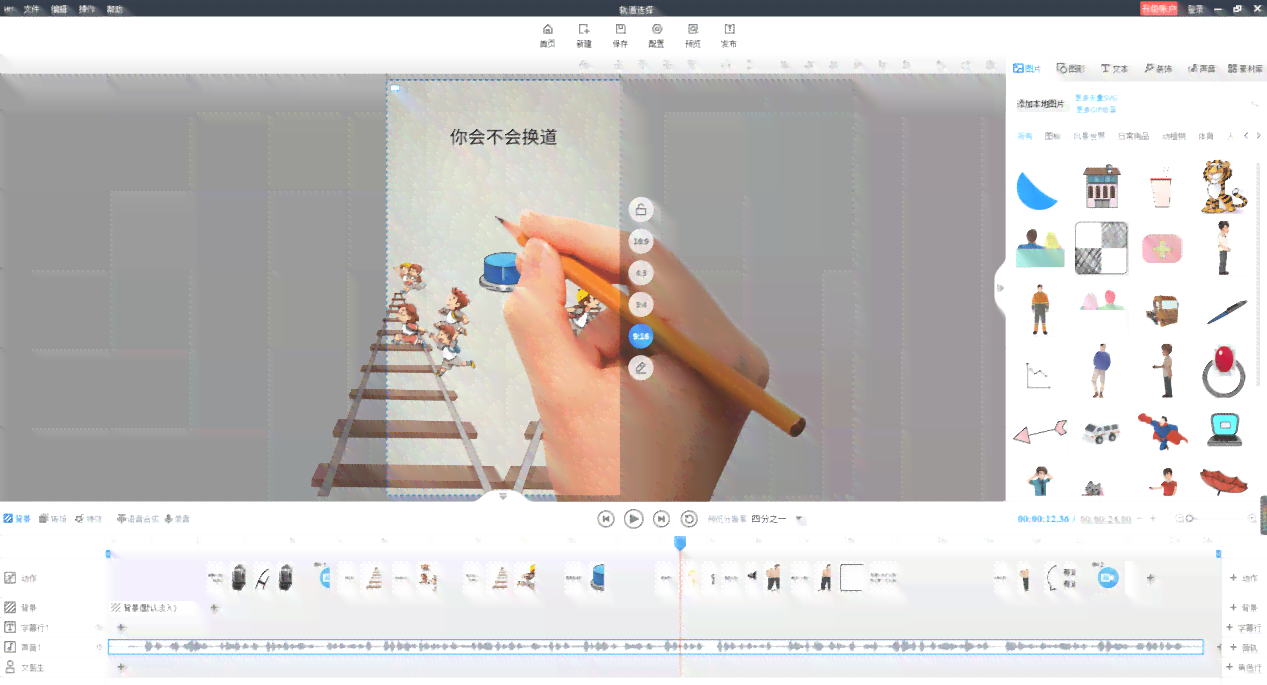1267x685 pixels.
Task: Switch to the 图形 shapes tab
Action: 1070,69
